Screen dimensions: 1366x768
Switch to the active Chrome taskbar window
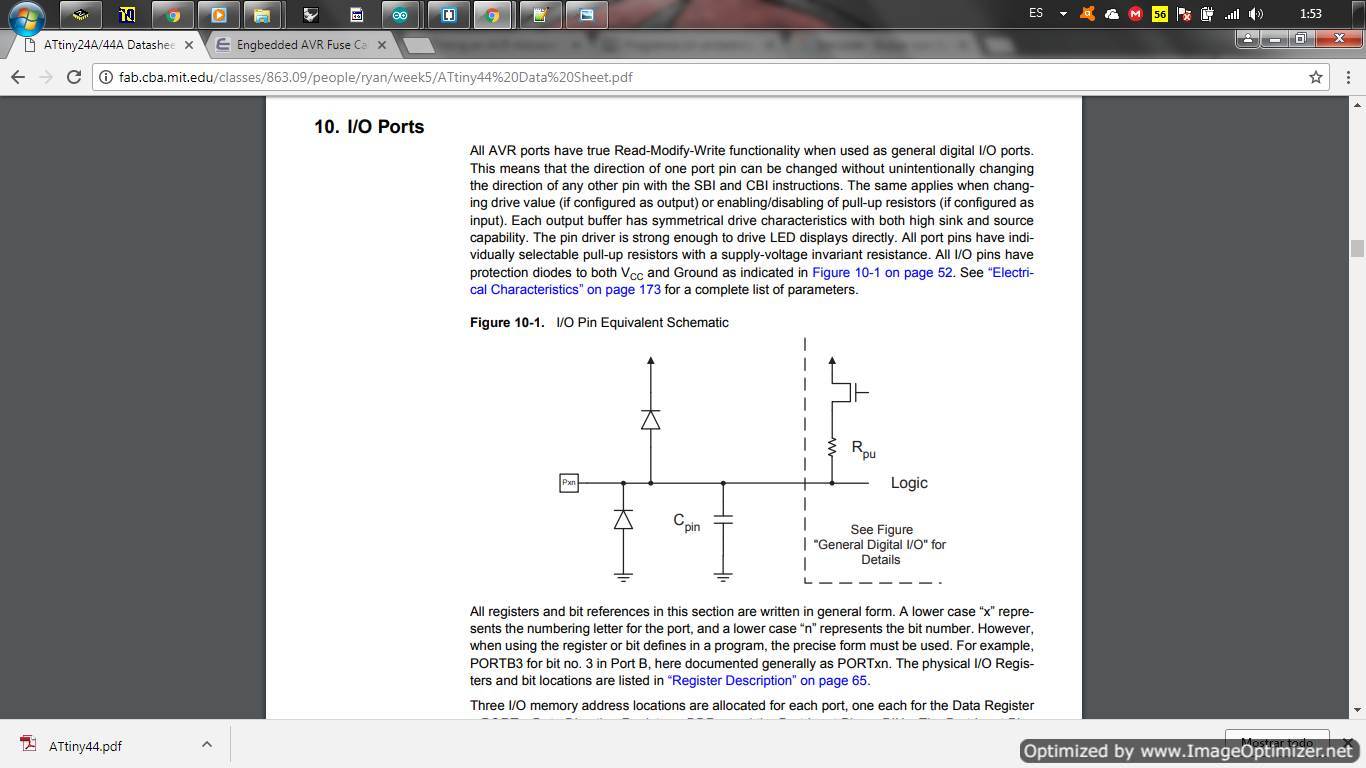click(493, 14)
